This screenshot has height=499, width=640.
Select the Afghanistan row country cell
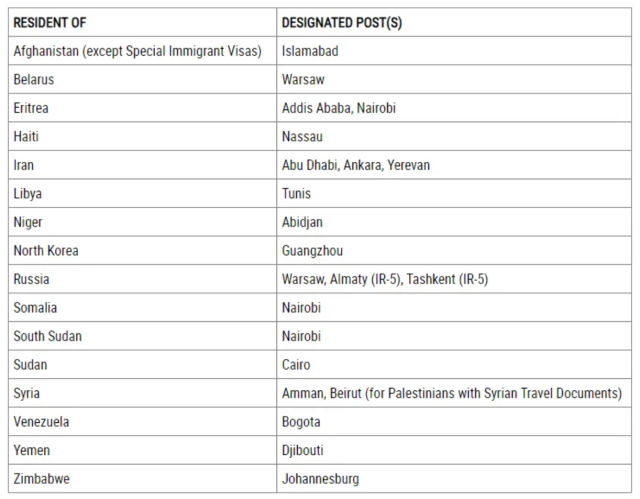click(142, 51)
